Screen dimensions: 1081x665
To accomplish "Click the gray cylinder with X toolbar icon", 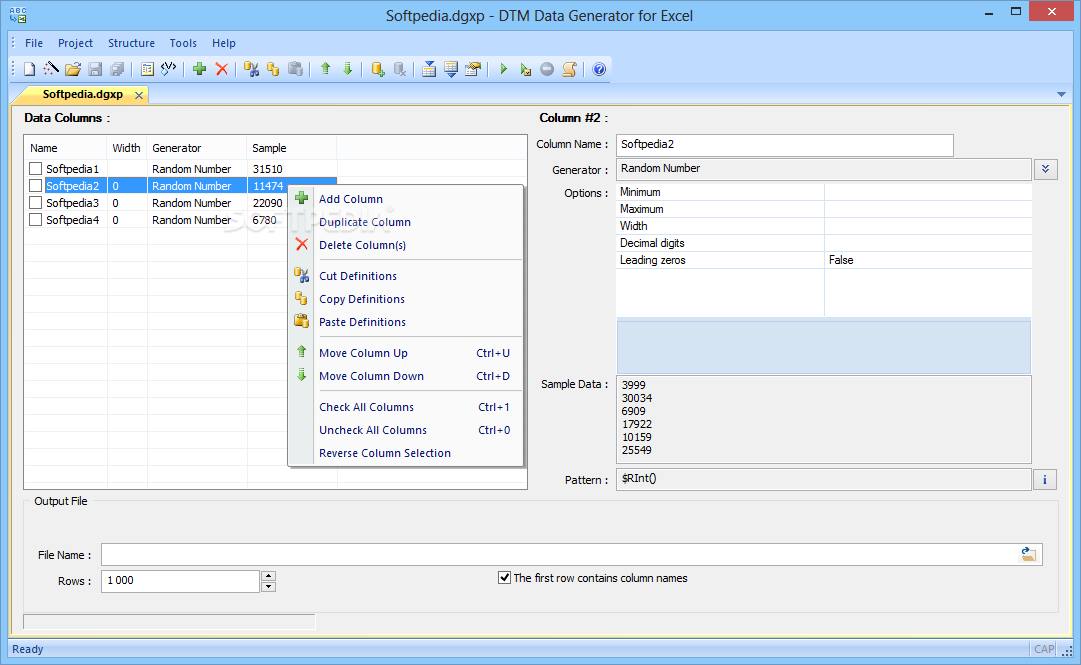I will (x=400, y=69).
